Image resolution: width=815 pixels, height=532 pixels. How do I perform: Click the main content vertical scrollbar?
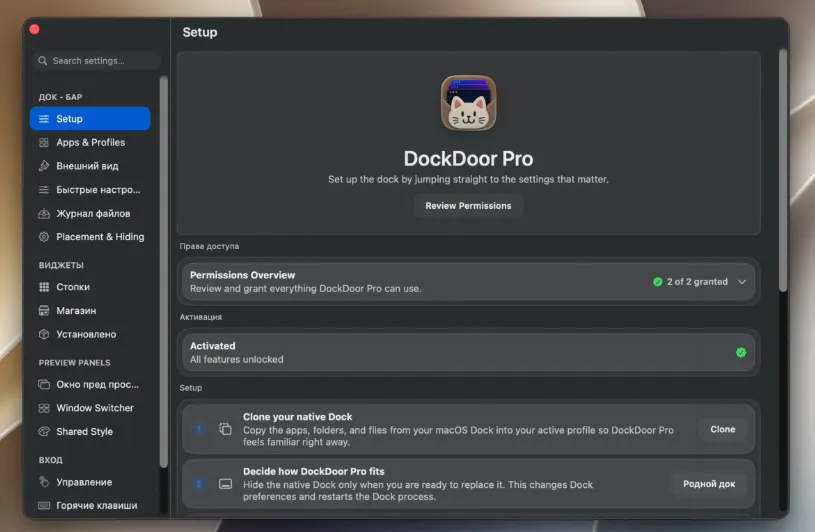(783, 170)
